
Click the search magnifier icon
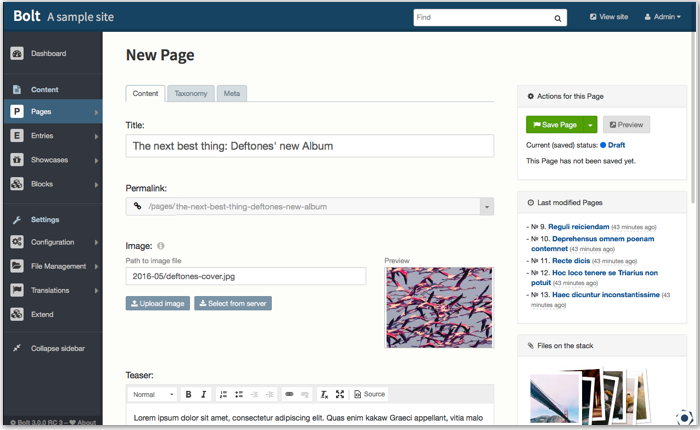pos(558,18)
